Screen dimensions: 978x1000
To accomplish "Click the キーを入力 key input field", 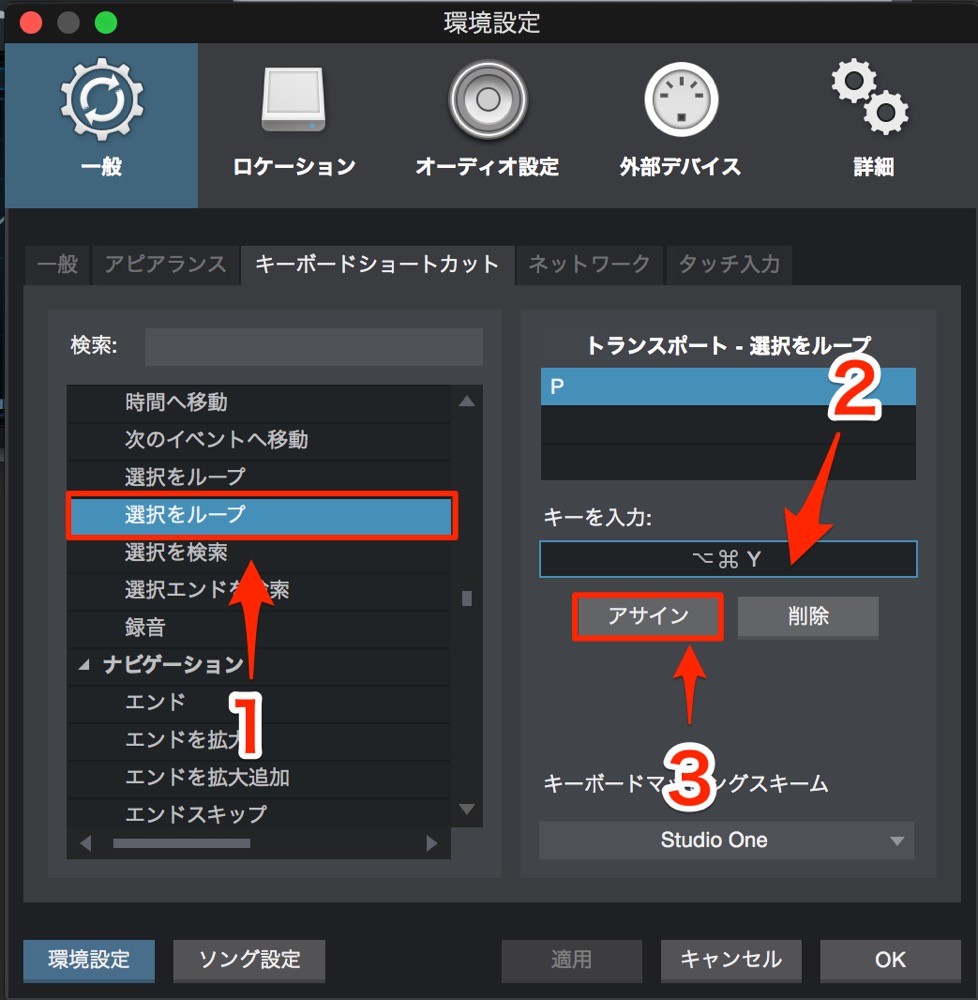I will tap(728, 559).
